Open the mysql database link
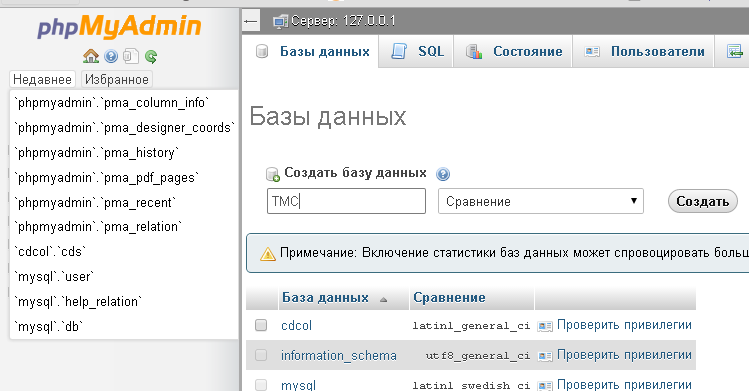The image size is (749, 391). click(x=298, y=385)
